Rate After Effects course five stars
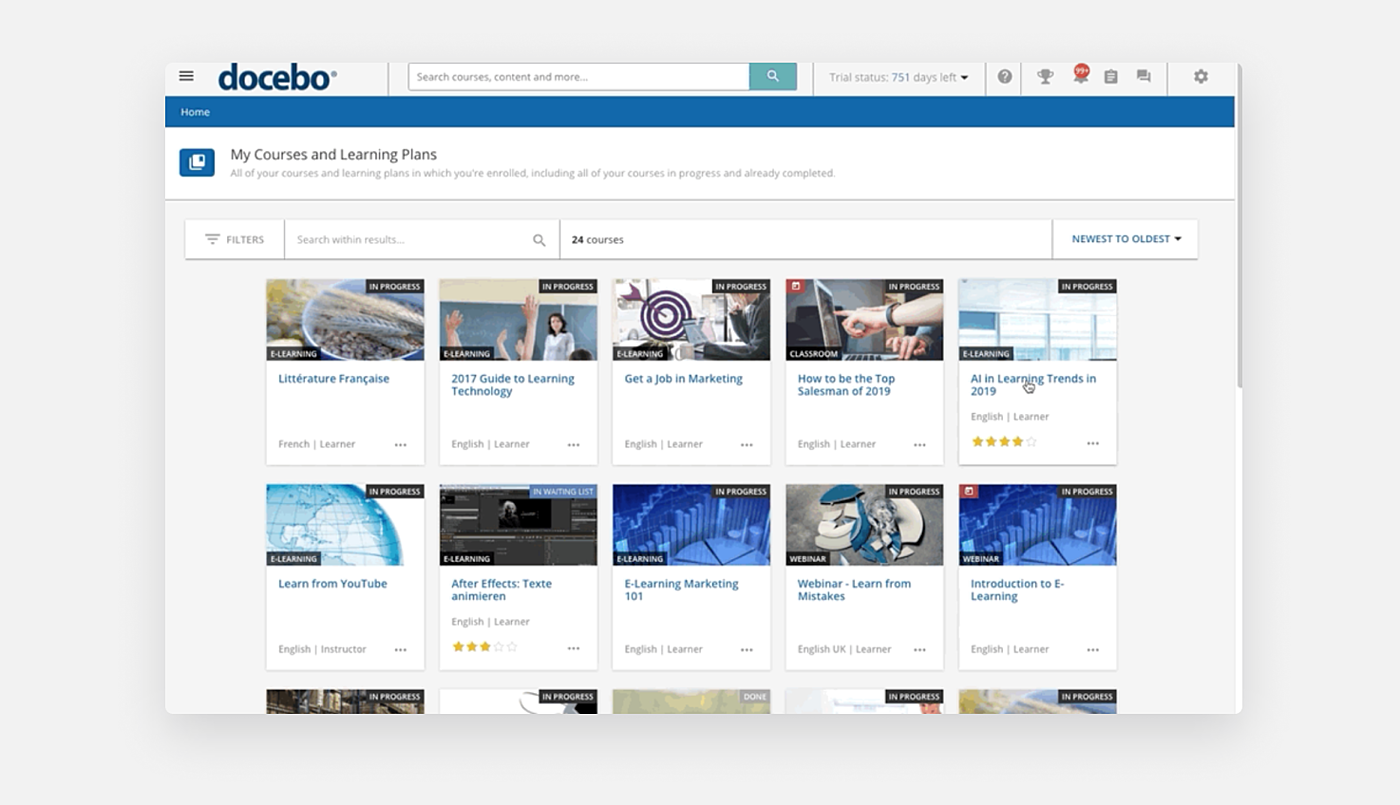This screenshot has height=805, width=1400. click(x=512, y=647)
